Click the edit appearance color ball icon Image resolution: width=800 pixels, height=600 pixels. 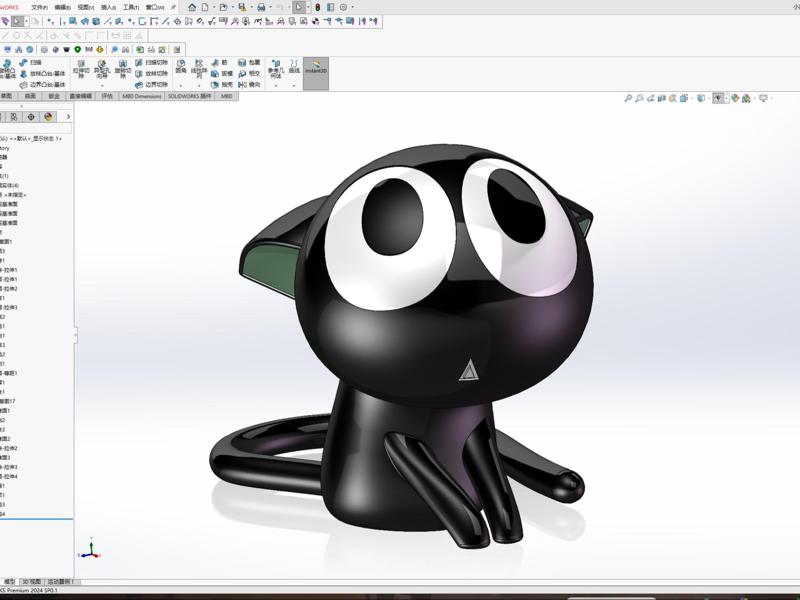pos(735,98)
